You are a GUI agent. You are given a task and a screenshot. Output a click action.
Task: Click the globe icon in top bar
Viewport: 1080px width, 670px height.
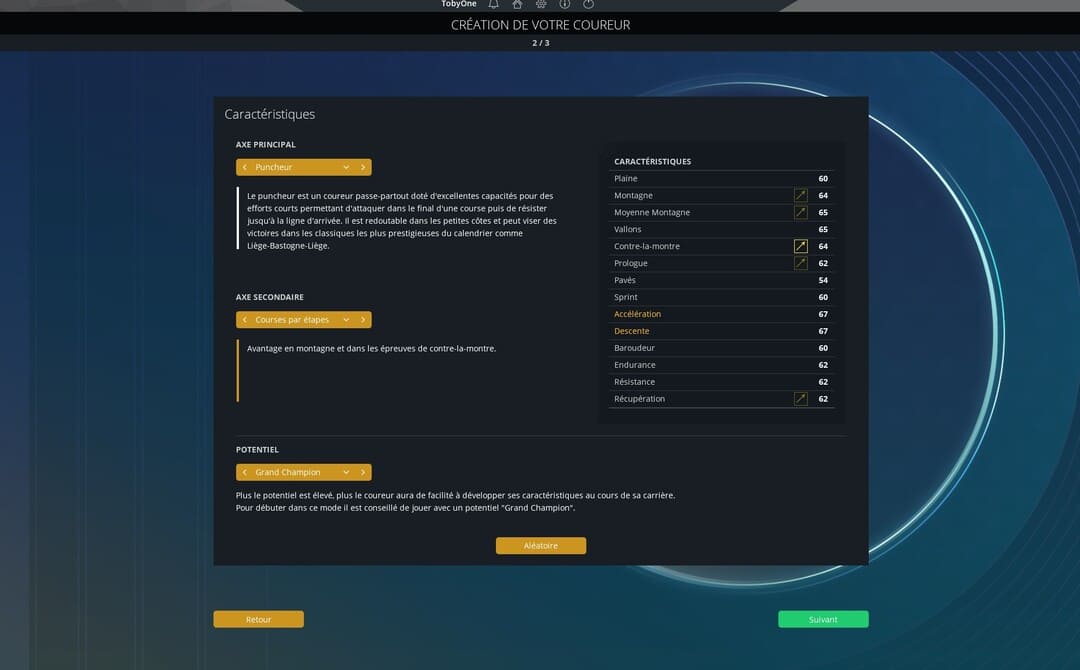point(541,5)
